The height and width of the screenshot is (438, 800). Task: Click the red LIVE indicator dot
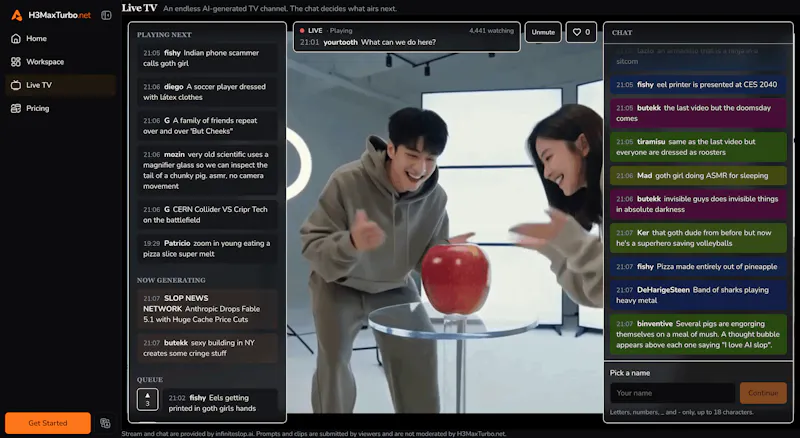pos(302,31)
